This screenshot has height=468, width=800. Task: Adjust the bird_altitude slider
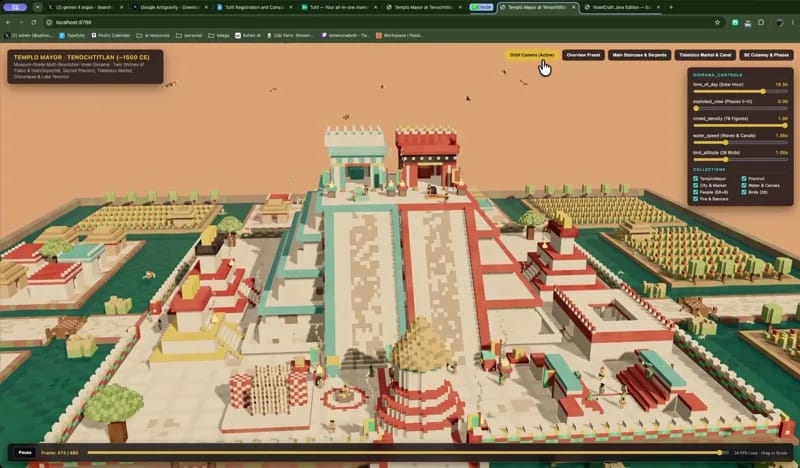tap(740, 160)
